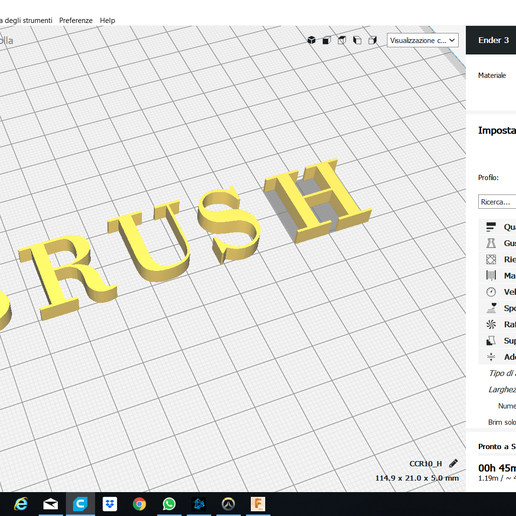
Task: Open WhatsApp from the taskbar
Action: (x=169, y=504)
